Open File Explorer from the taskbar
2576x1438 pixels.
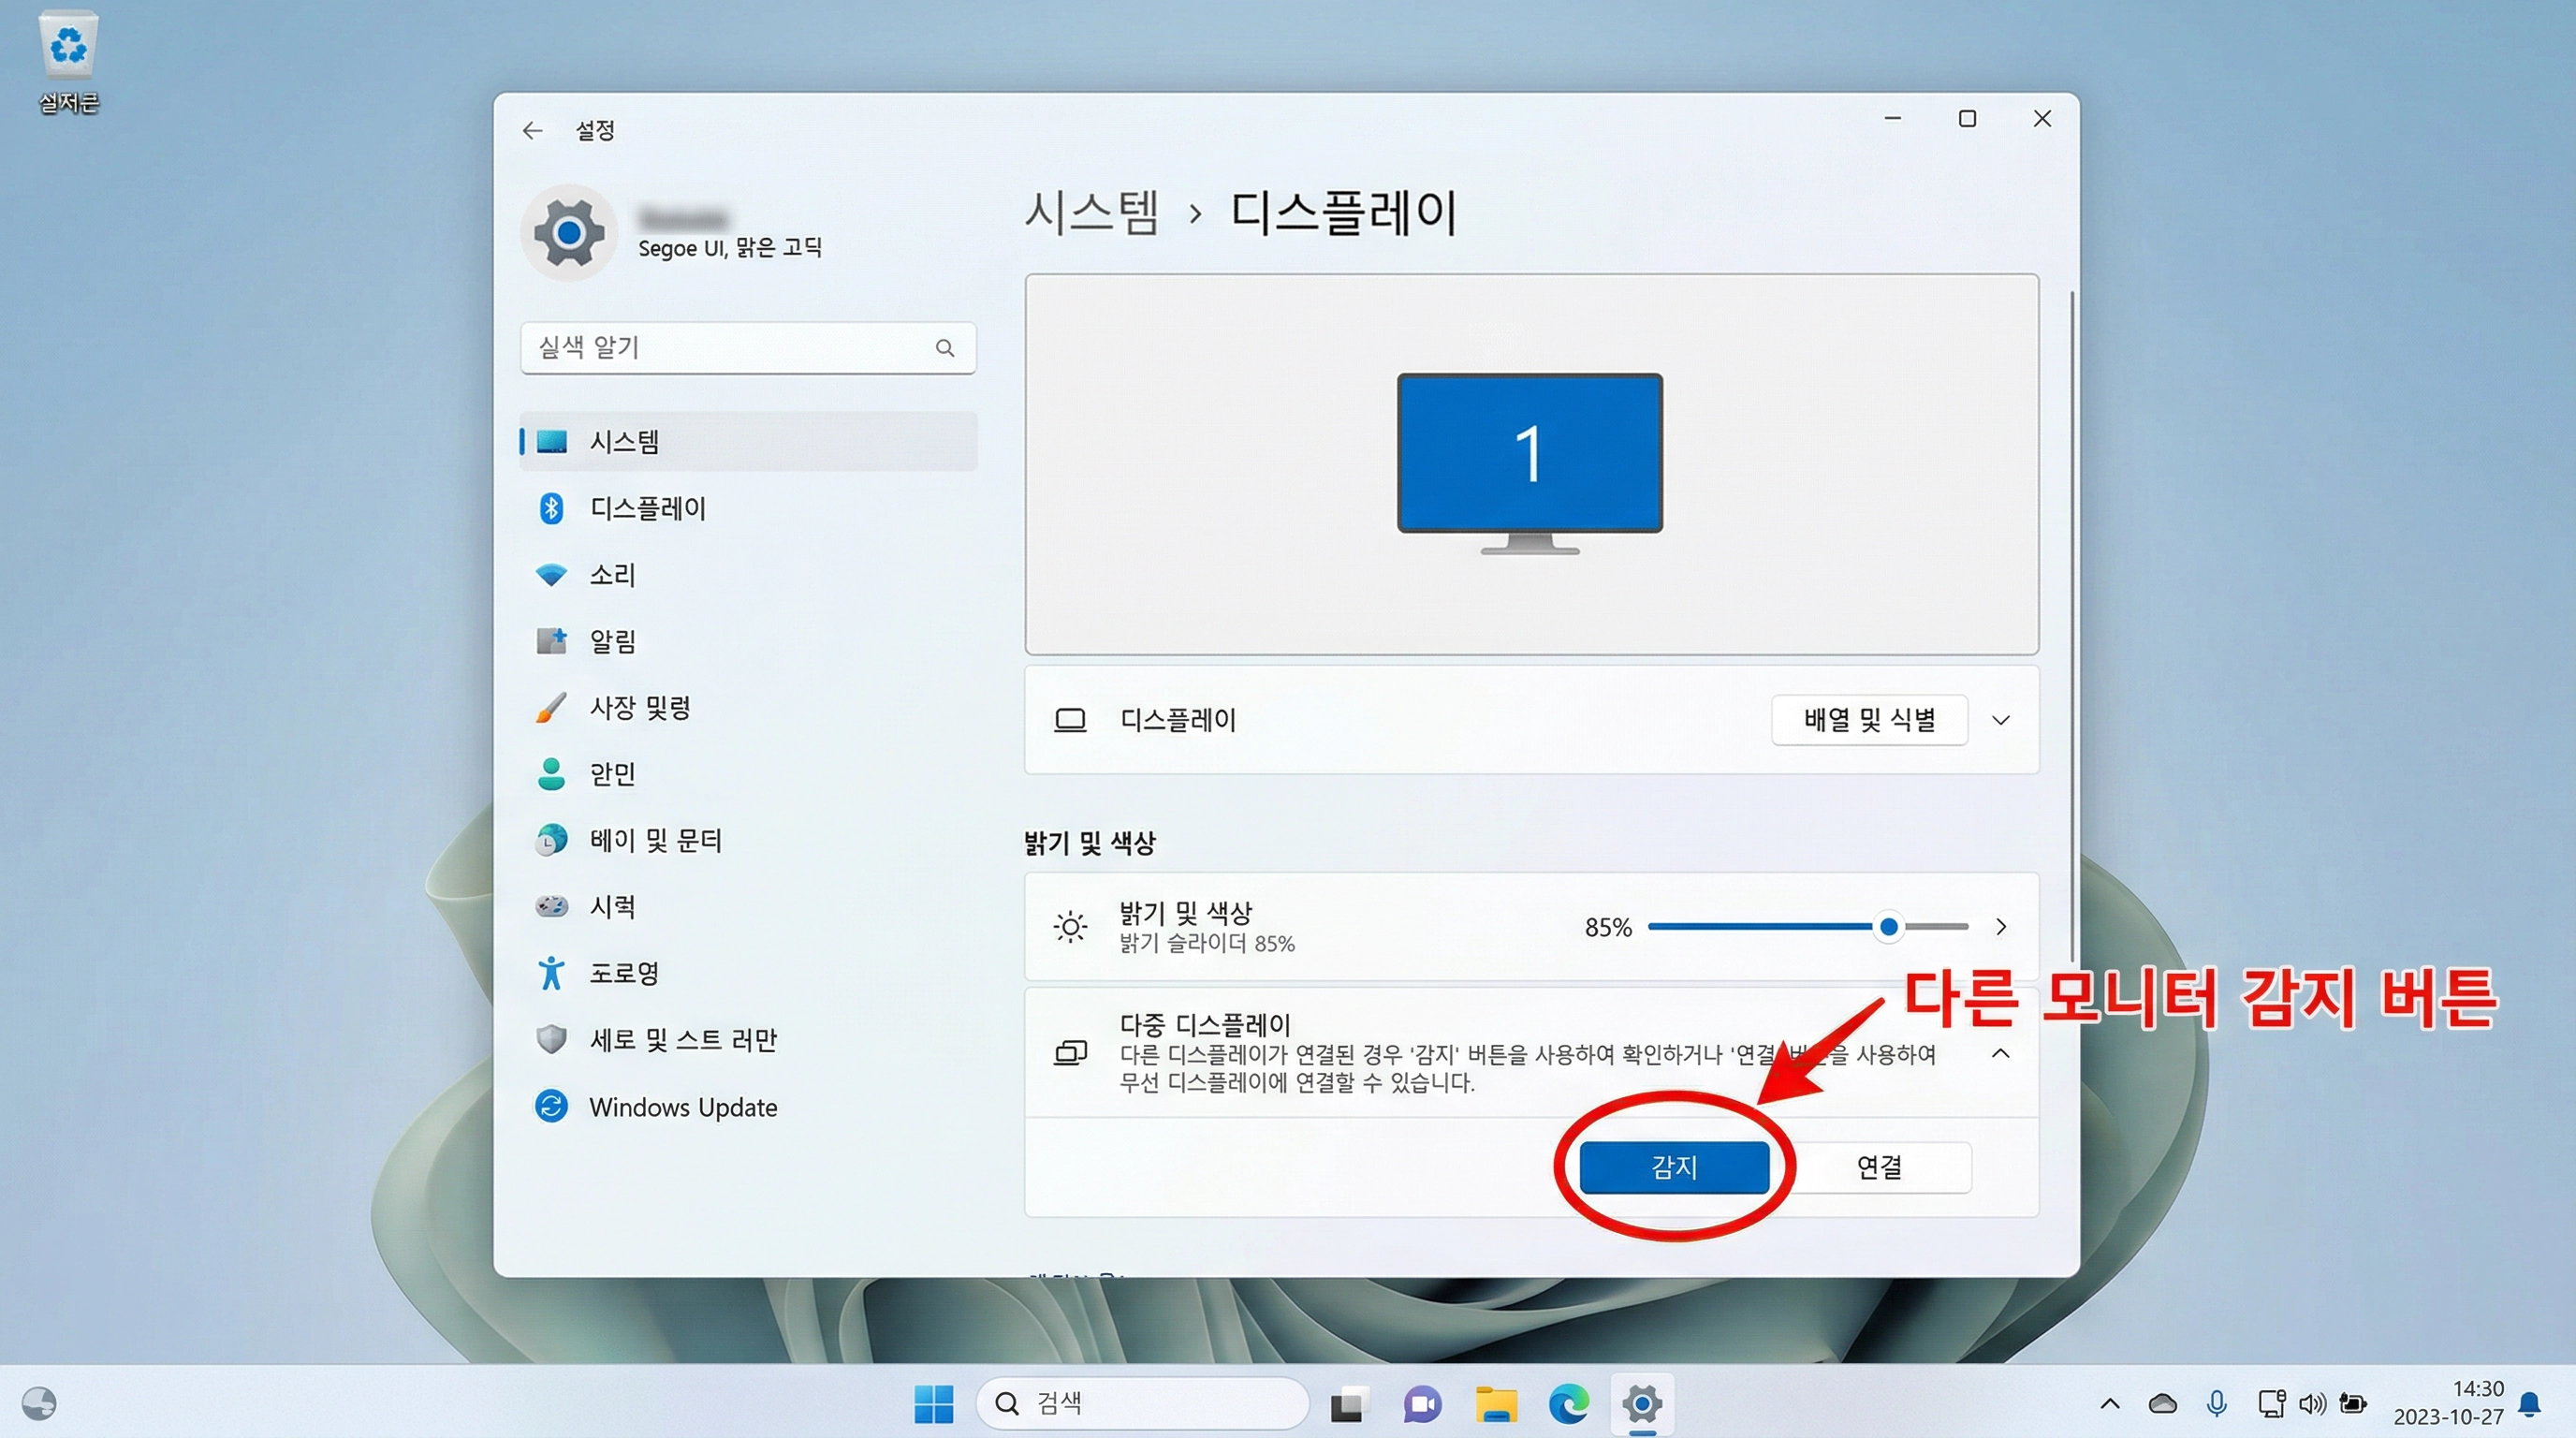[1495, 1403]
